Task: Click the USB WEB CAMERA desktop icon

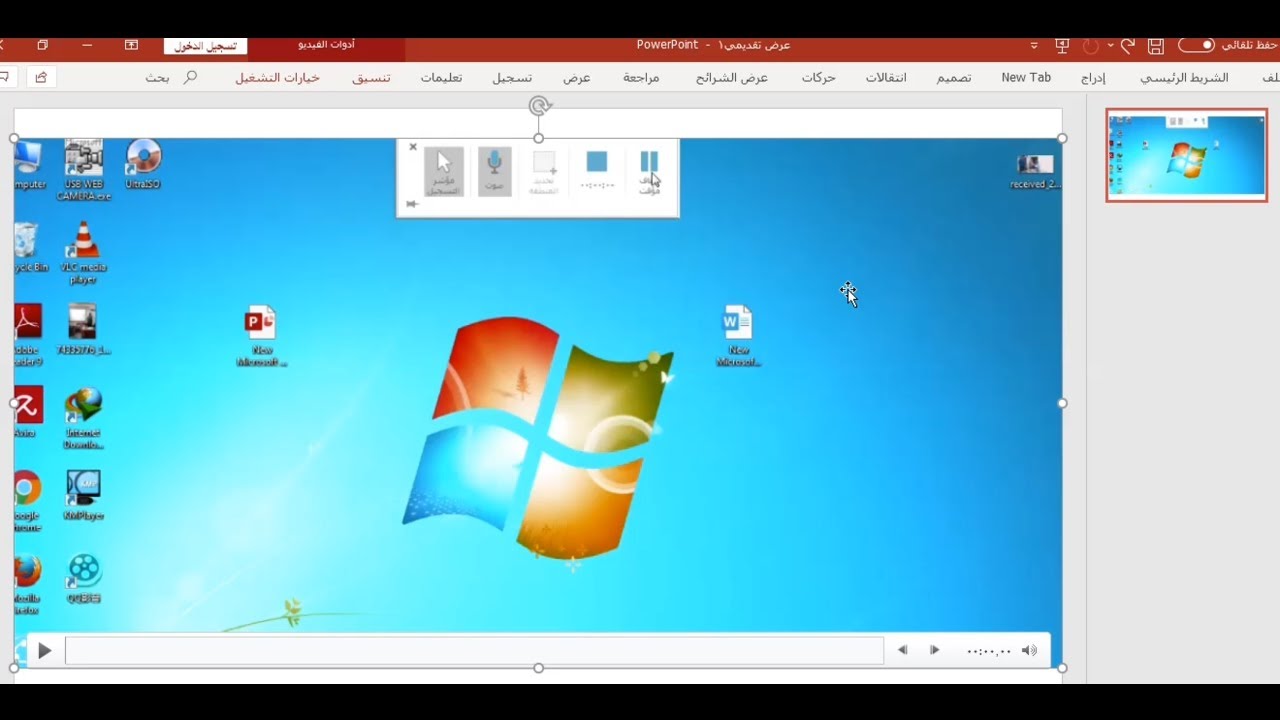Action: click(84, 170)
